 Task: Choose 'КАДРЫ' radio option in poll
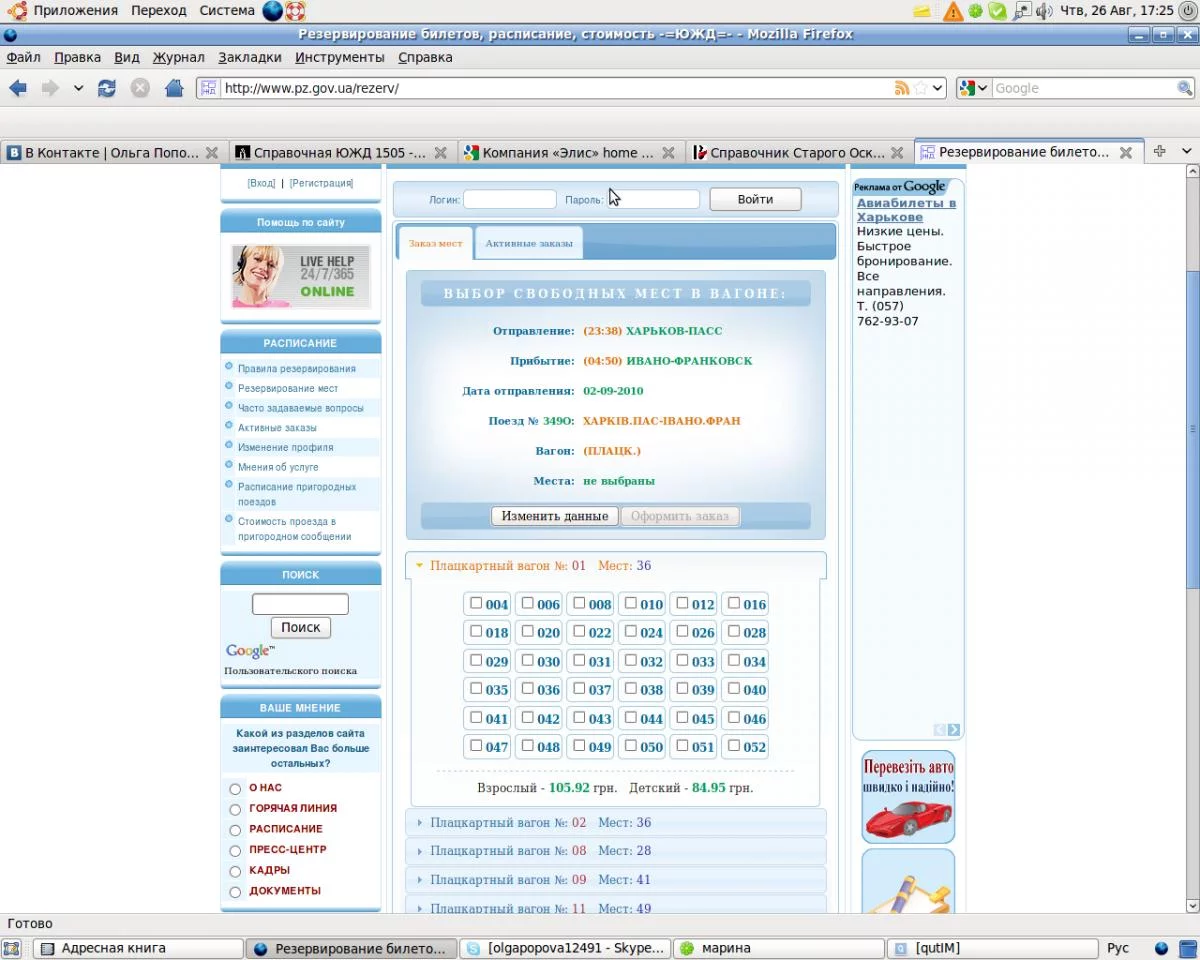pyautogui.click(x=236, y=871)
